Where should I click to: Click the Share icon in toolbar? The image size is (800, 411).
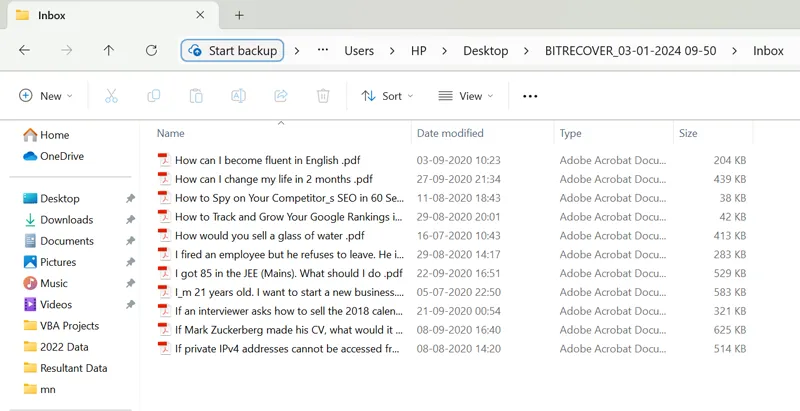[281, 96]
